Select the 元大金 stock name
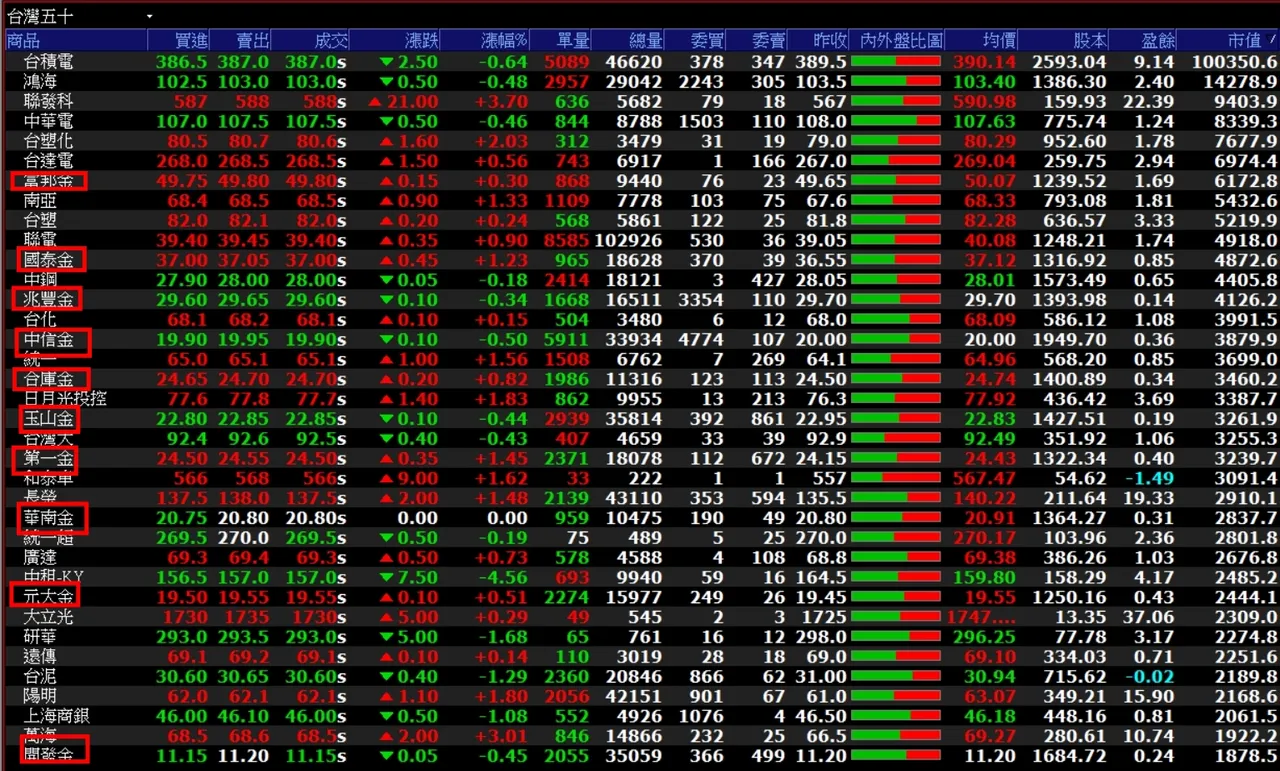The width and height of the screenshot is (1280, 771). point(48,596)
